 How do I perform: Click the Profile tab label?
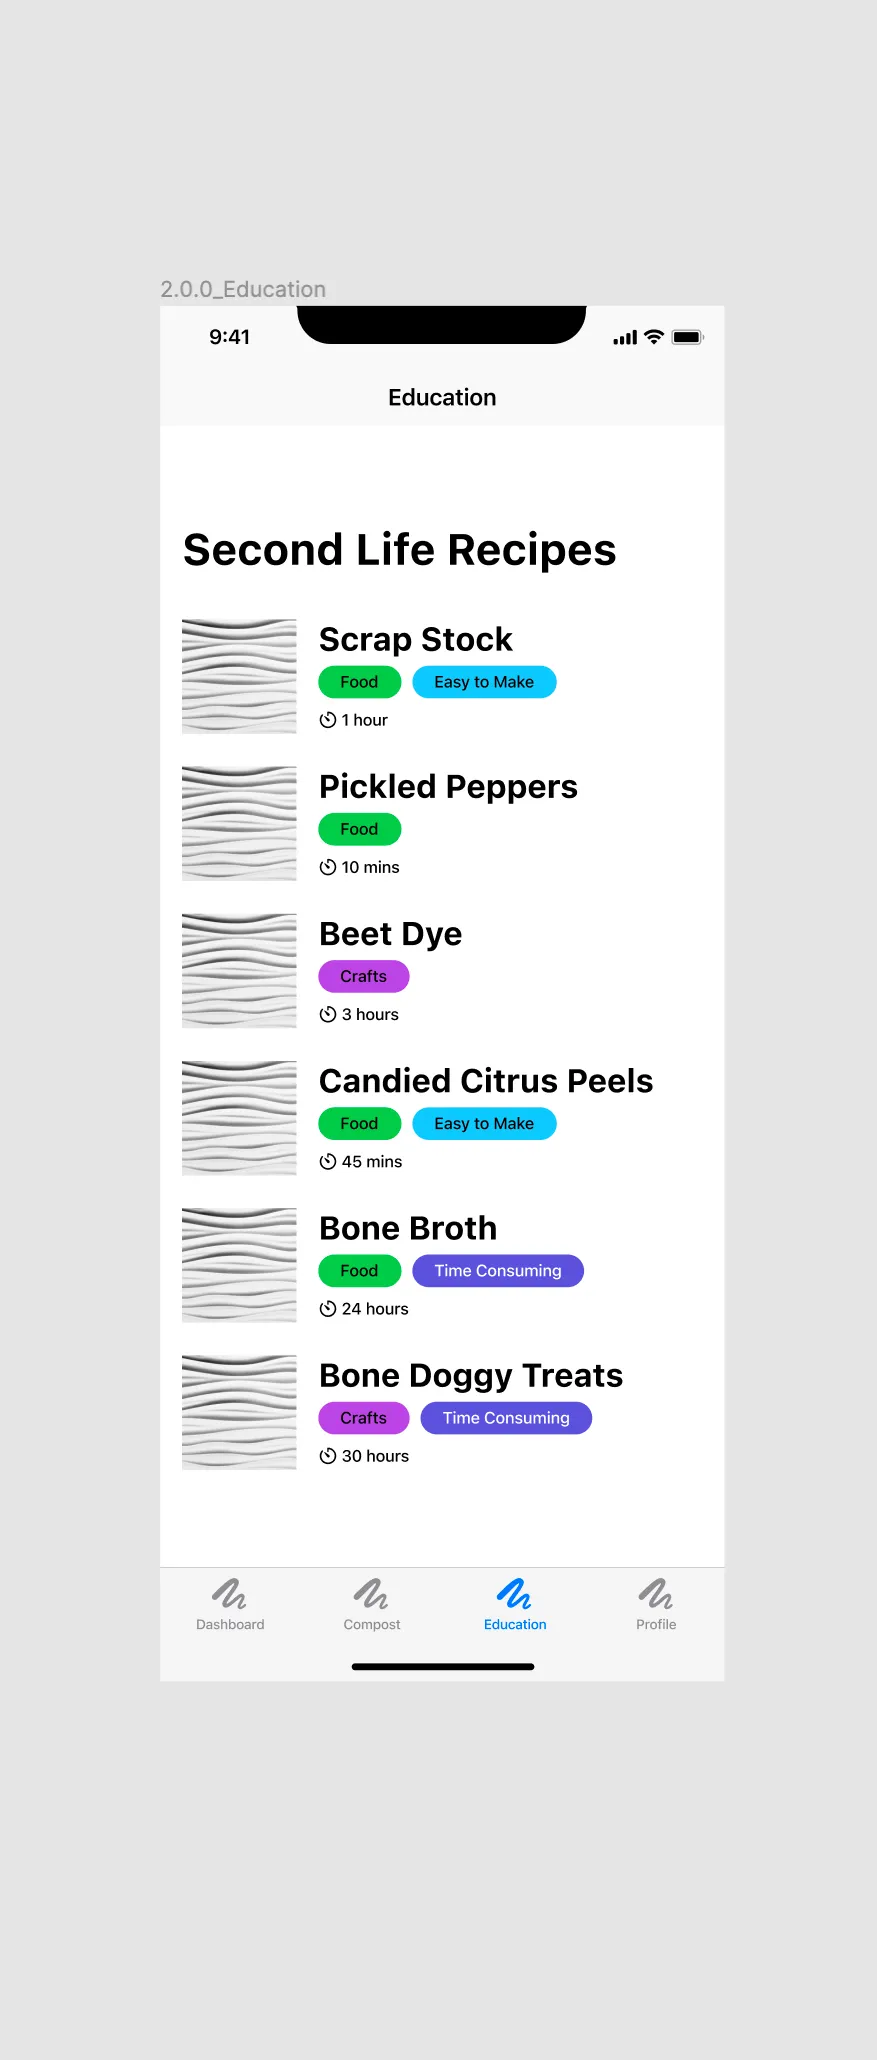tap(656, 1625)
